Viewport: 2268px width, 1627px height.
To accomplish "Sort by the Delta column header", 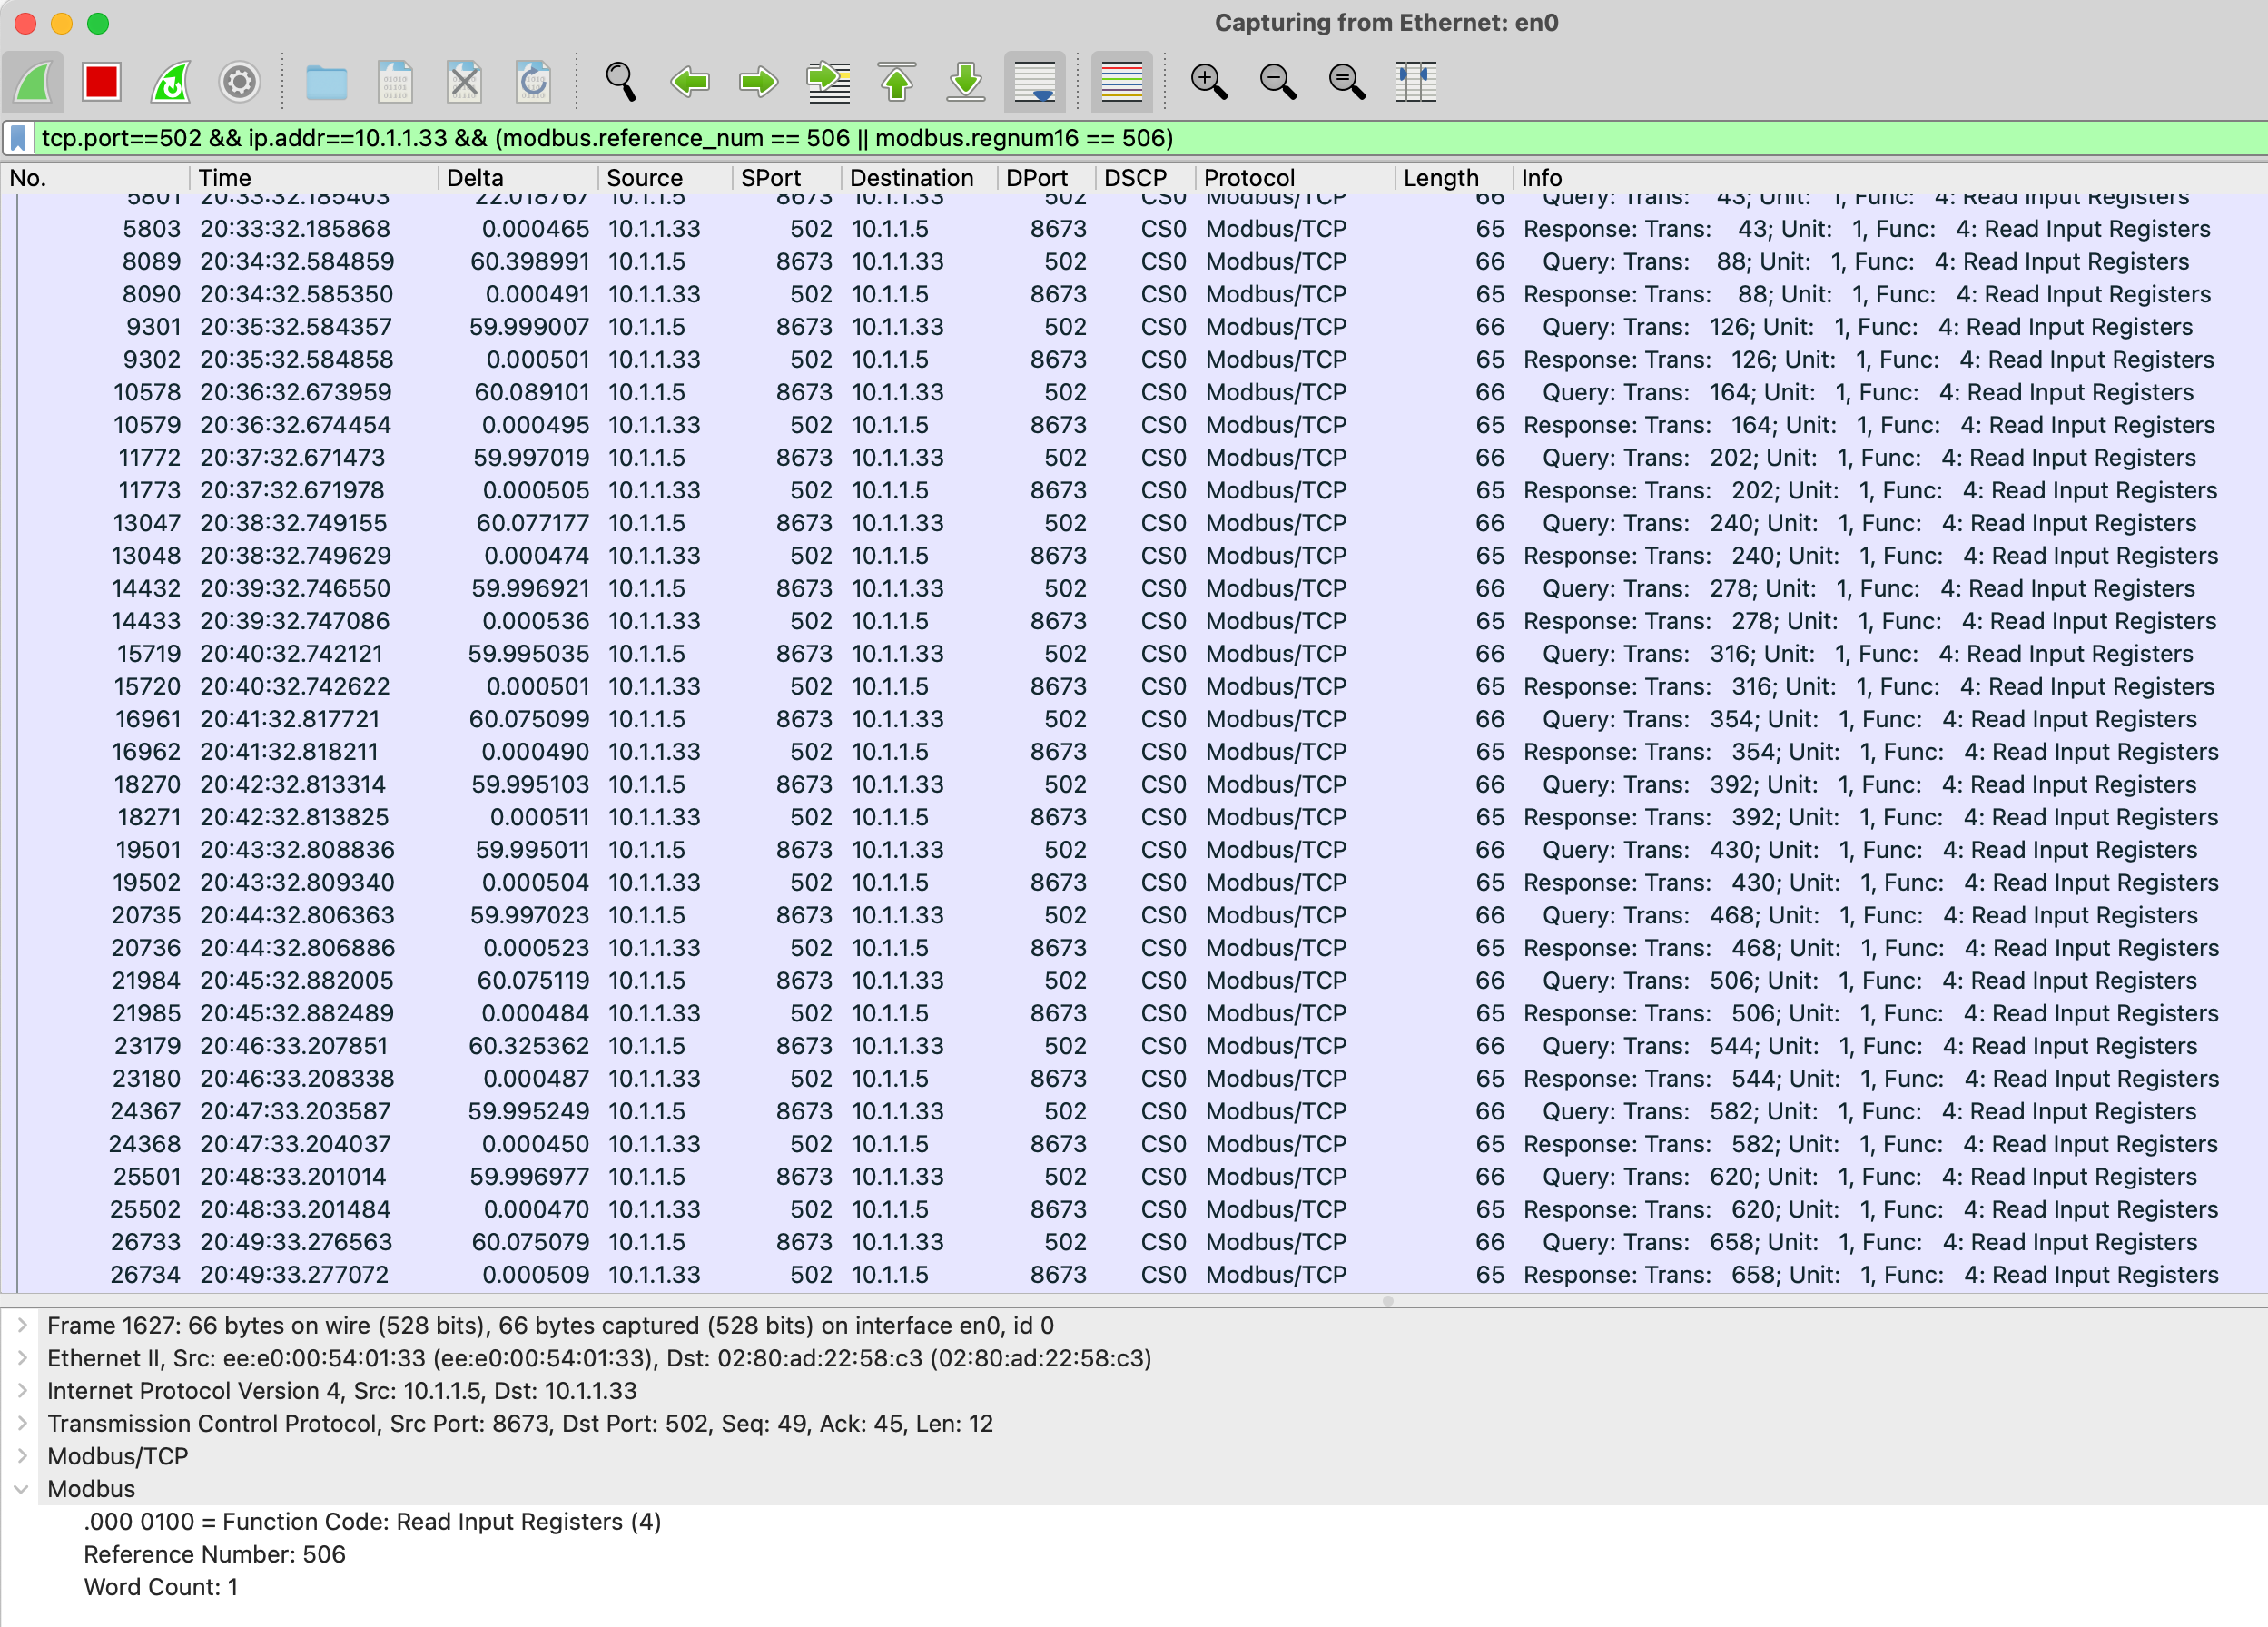I will coord(475,178).
